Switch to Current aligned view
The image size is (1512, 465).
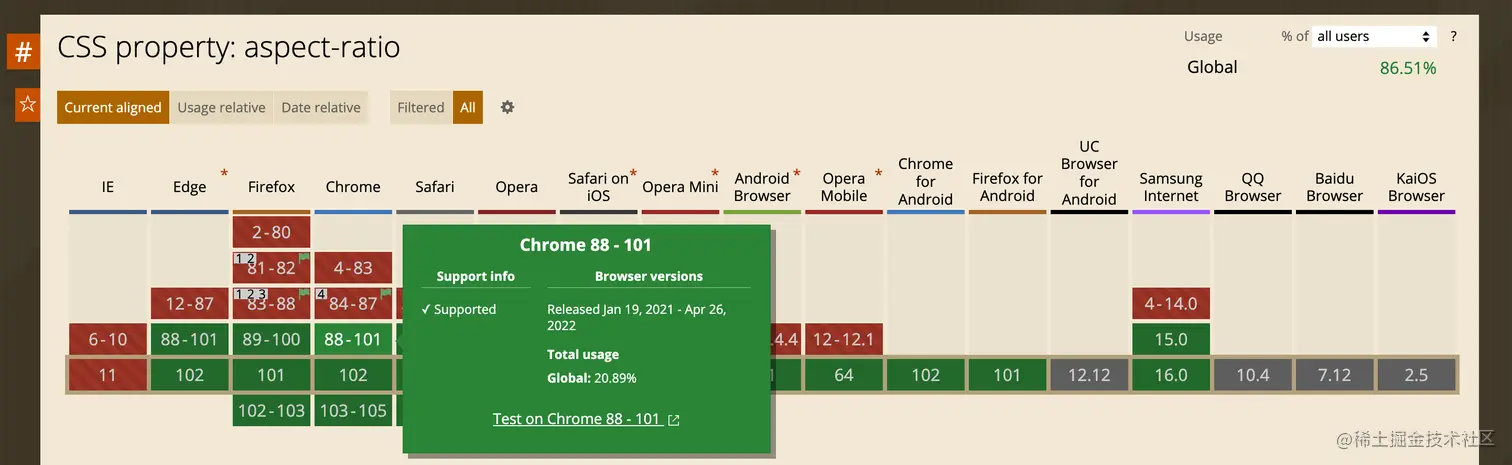click(x=112, y=107)
